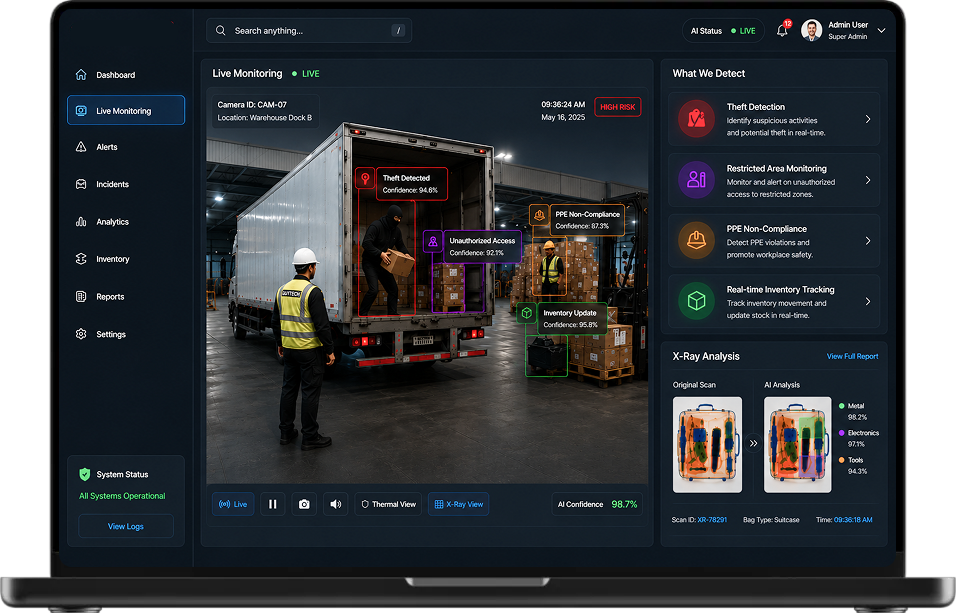
Task: Click the orange Tools legend dot
Action: click(841, 460)
